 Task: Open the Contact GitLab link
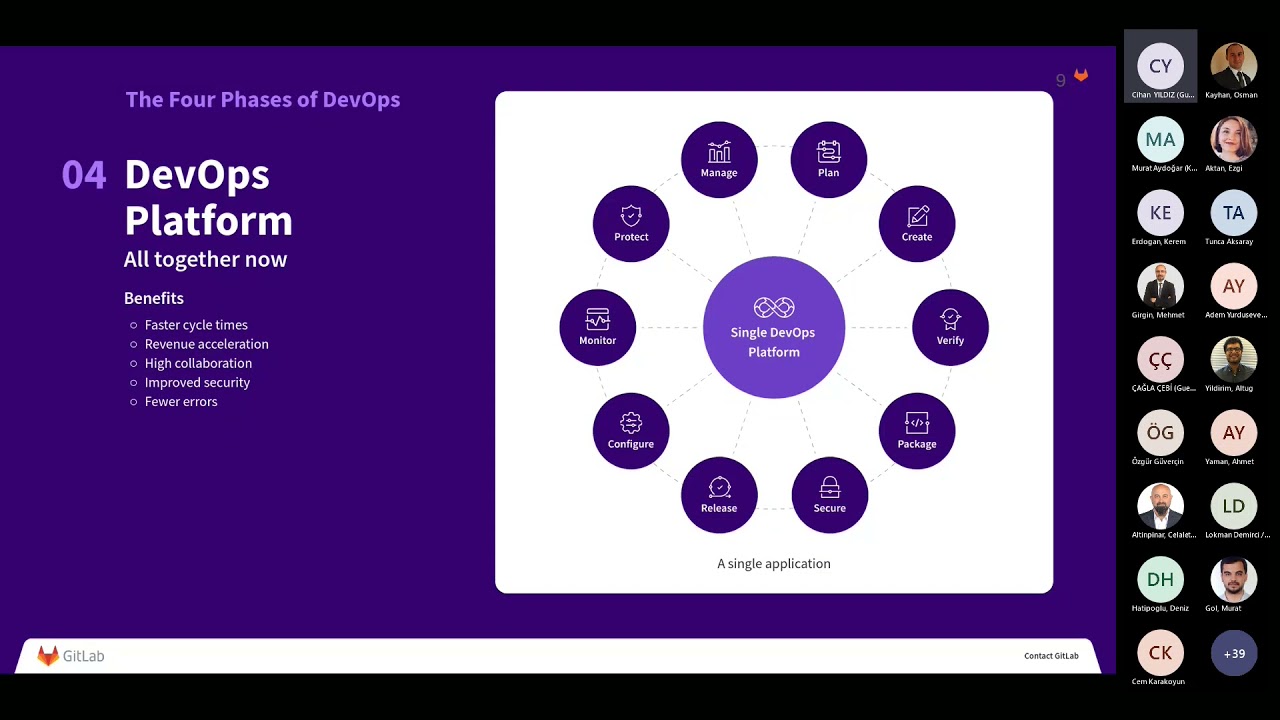coord(1051,656)
